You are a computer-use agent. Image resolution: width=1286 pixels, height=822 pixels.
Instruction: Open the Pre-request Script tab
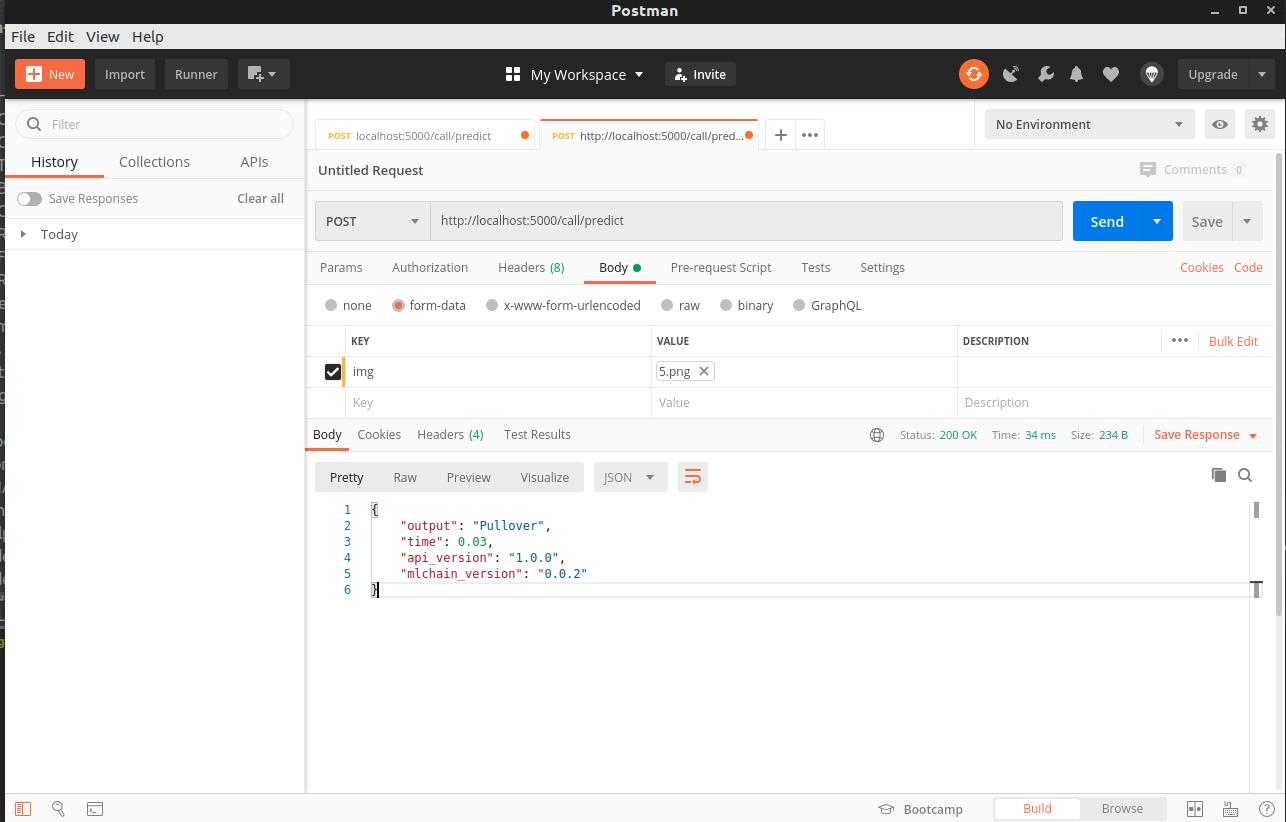point(720,267)
